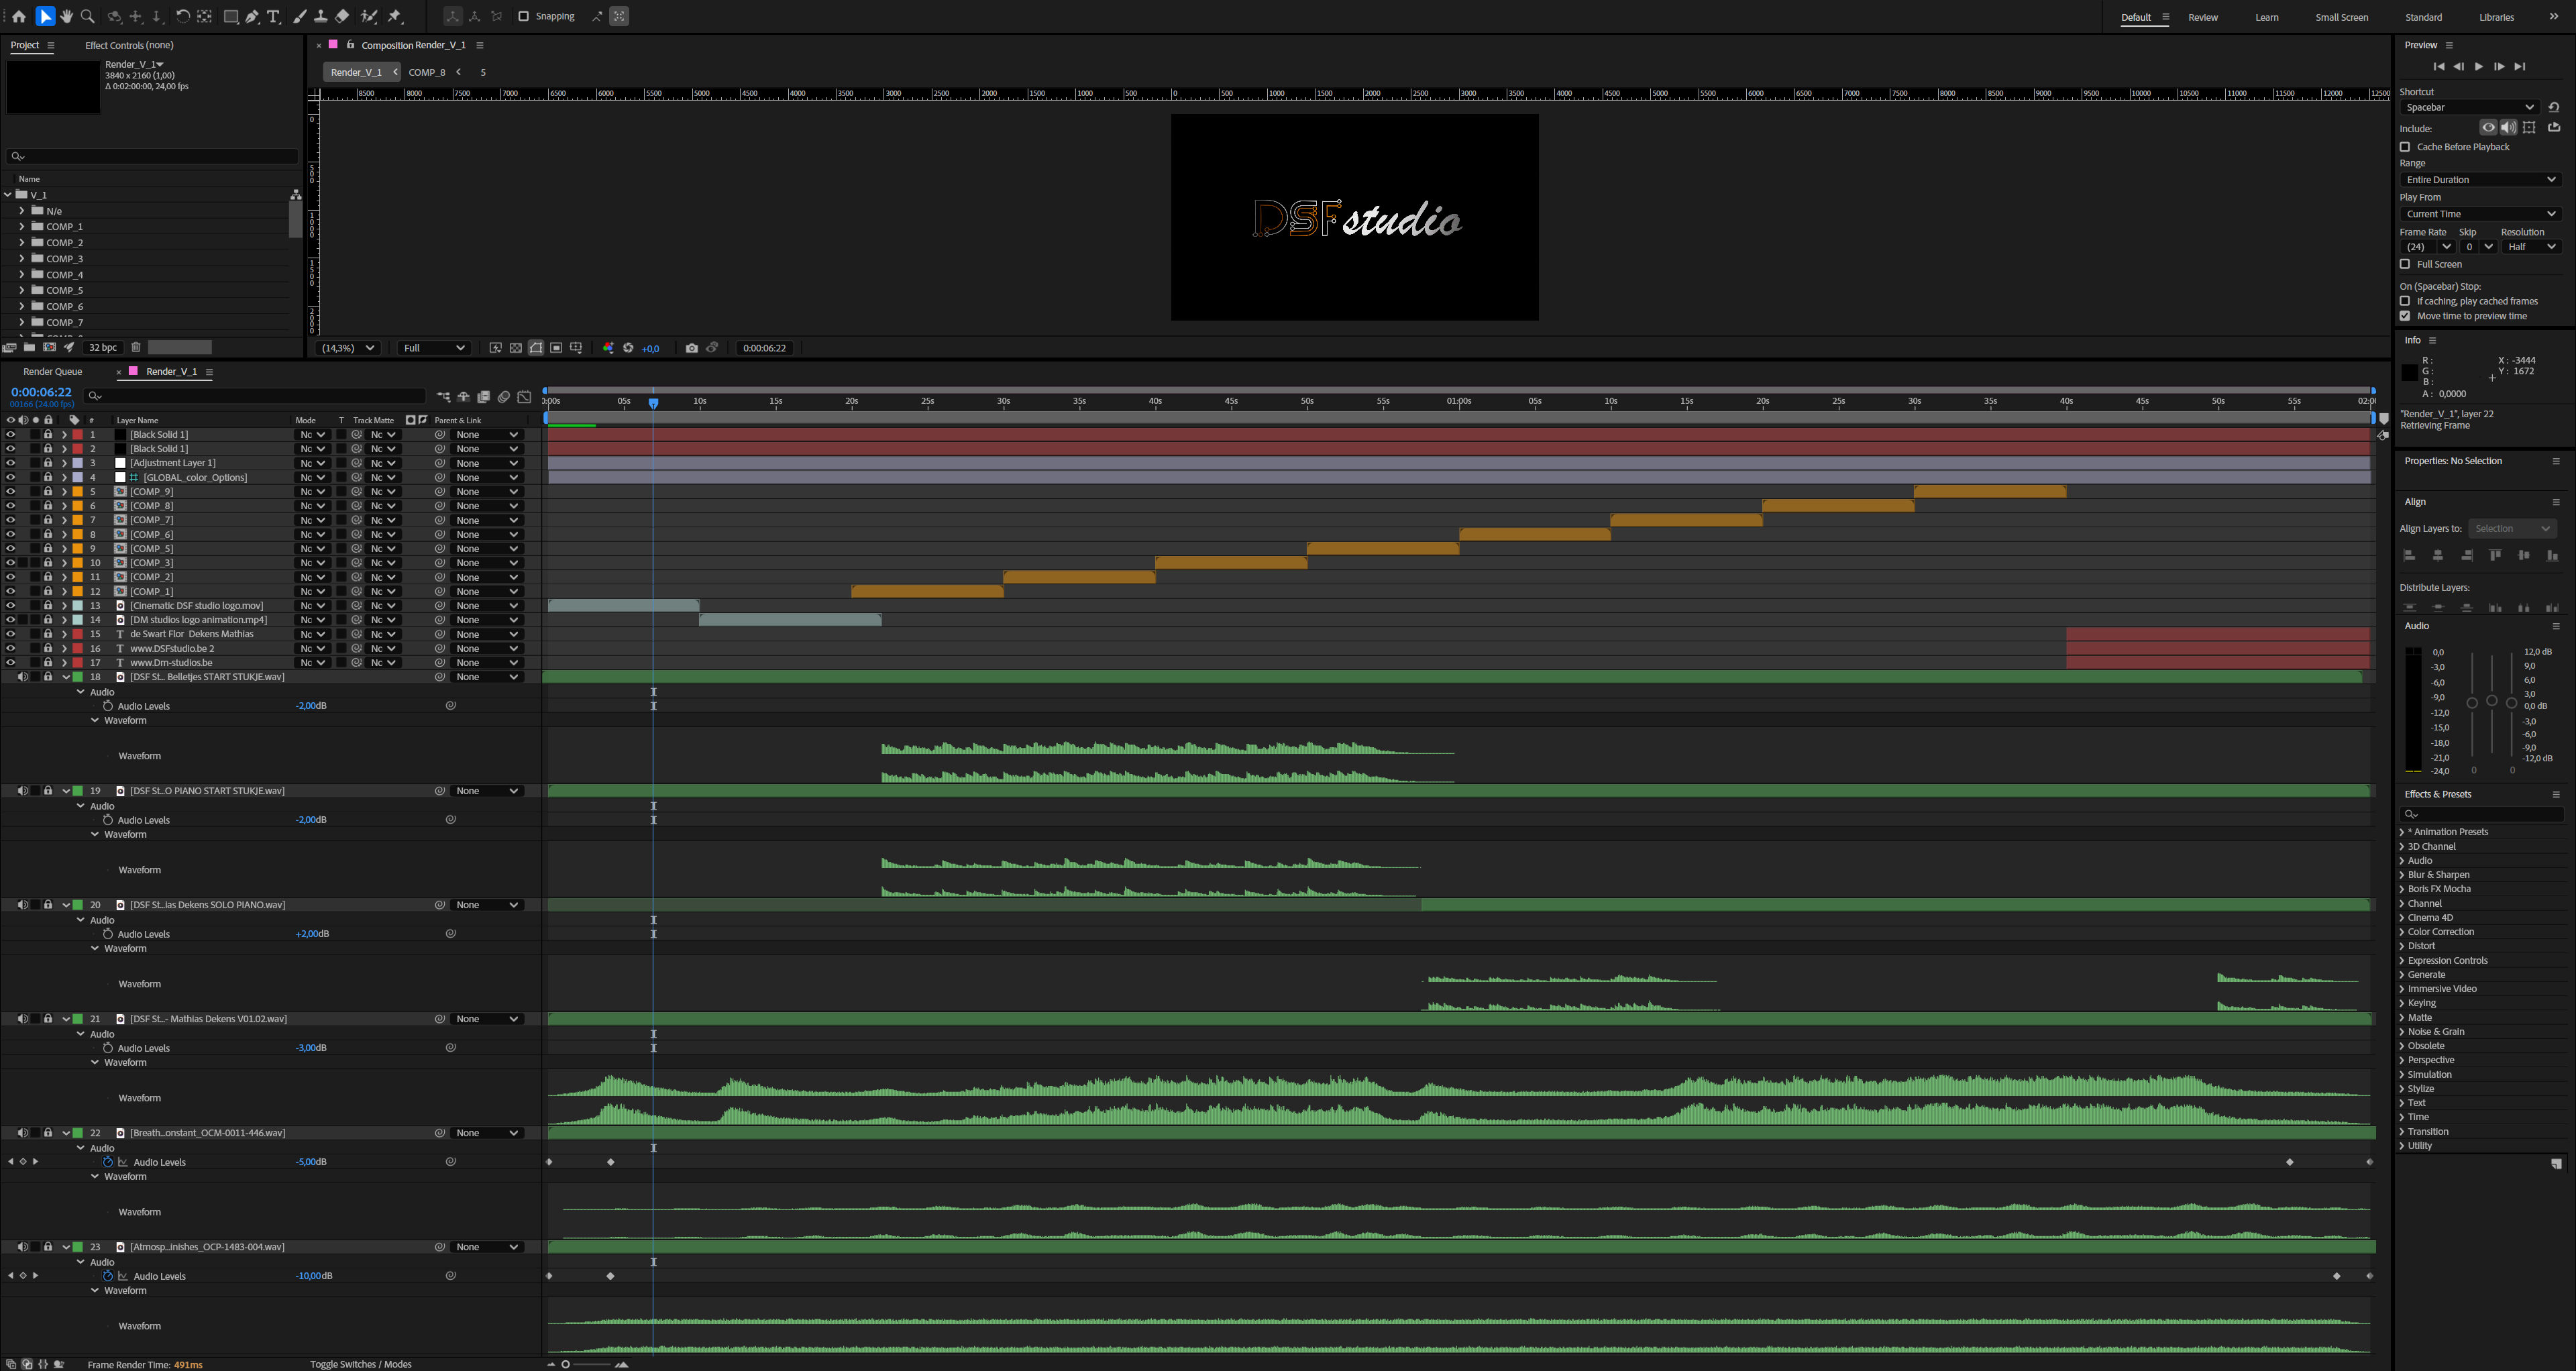Open the COMP_8 breadcrumb tab in viewer
This screenshot has width=2576, height=1371.
pyautogui.click(x=427, y=72)
